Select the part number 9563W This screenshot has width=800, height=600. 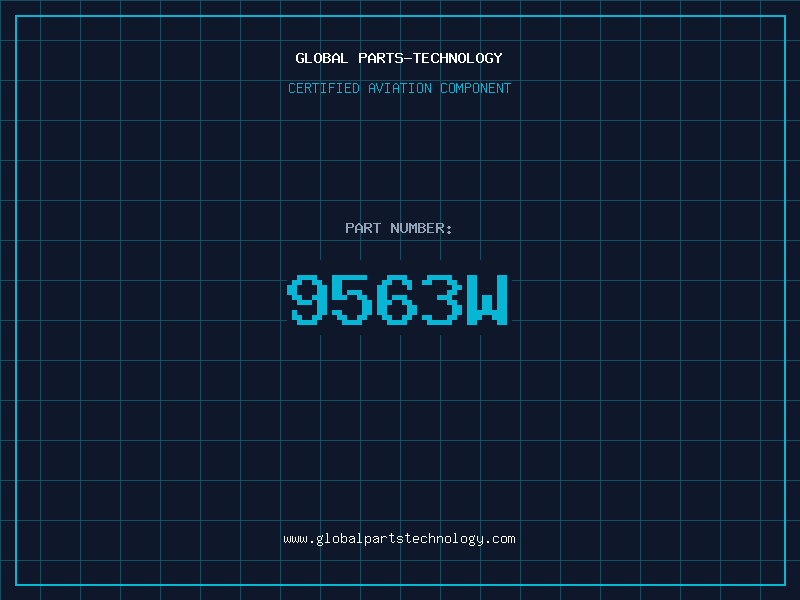tap(397, 299)
